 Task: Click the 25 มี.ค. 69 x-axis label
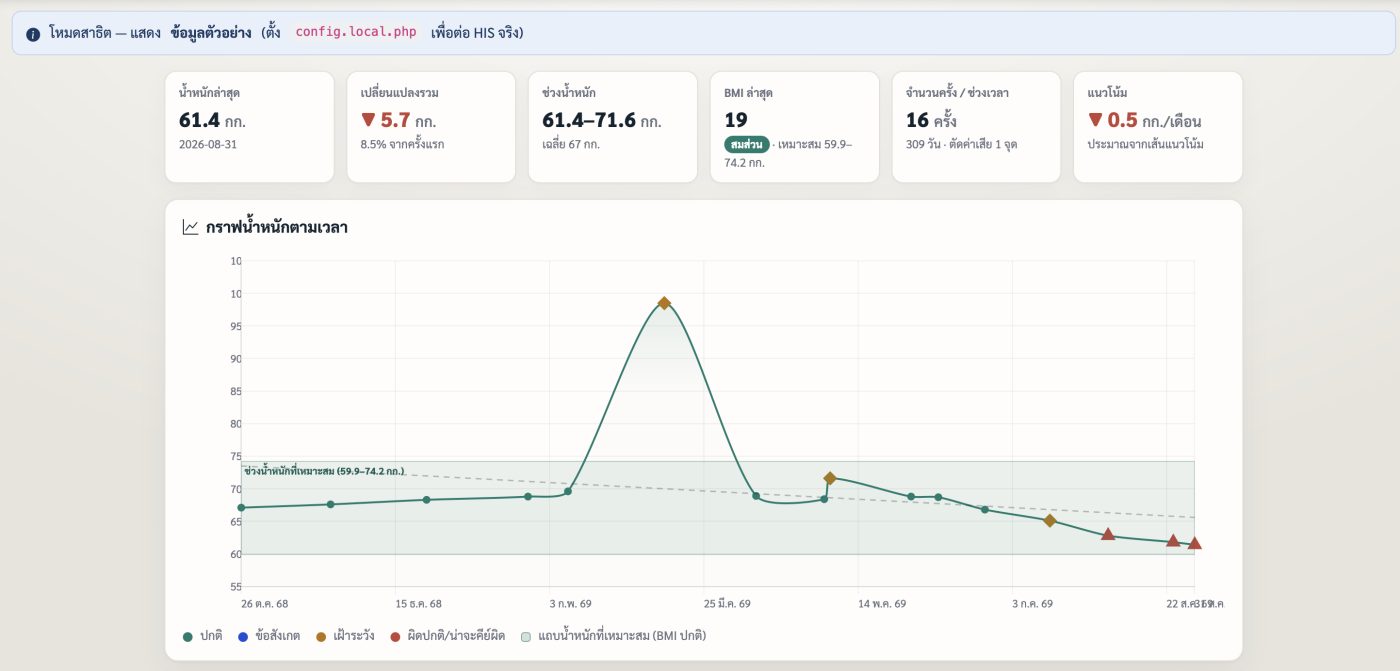point(727,604)
